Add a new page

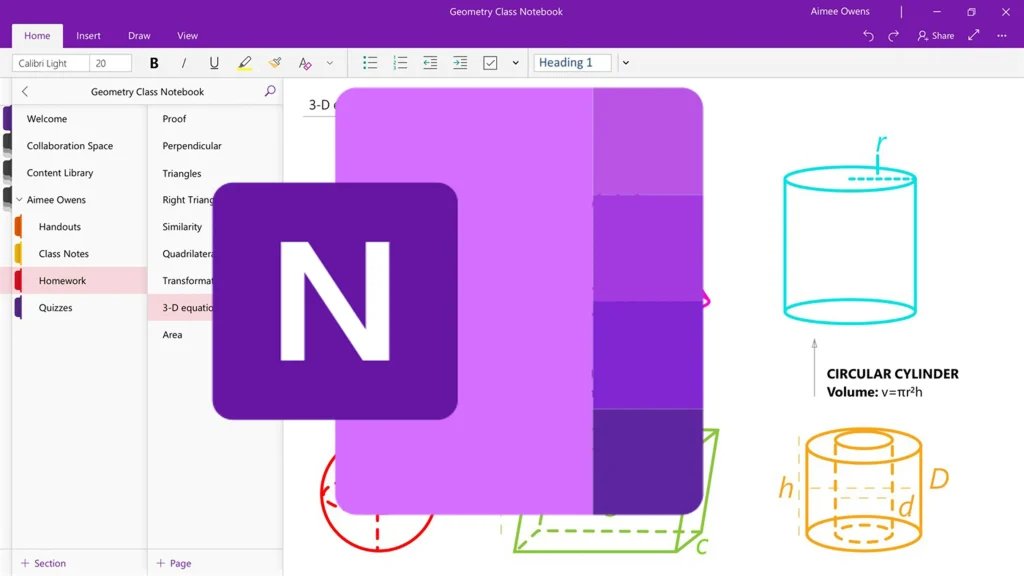(174, 563)
